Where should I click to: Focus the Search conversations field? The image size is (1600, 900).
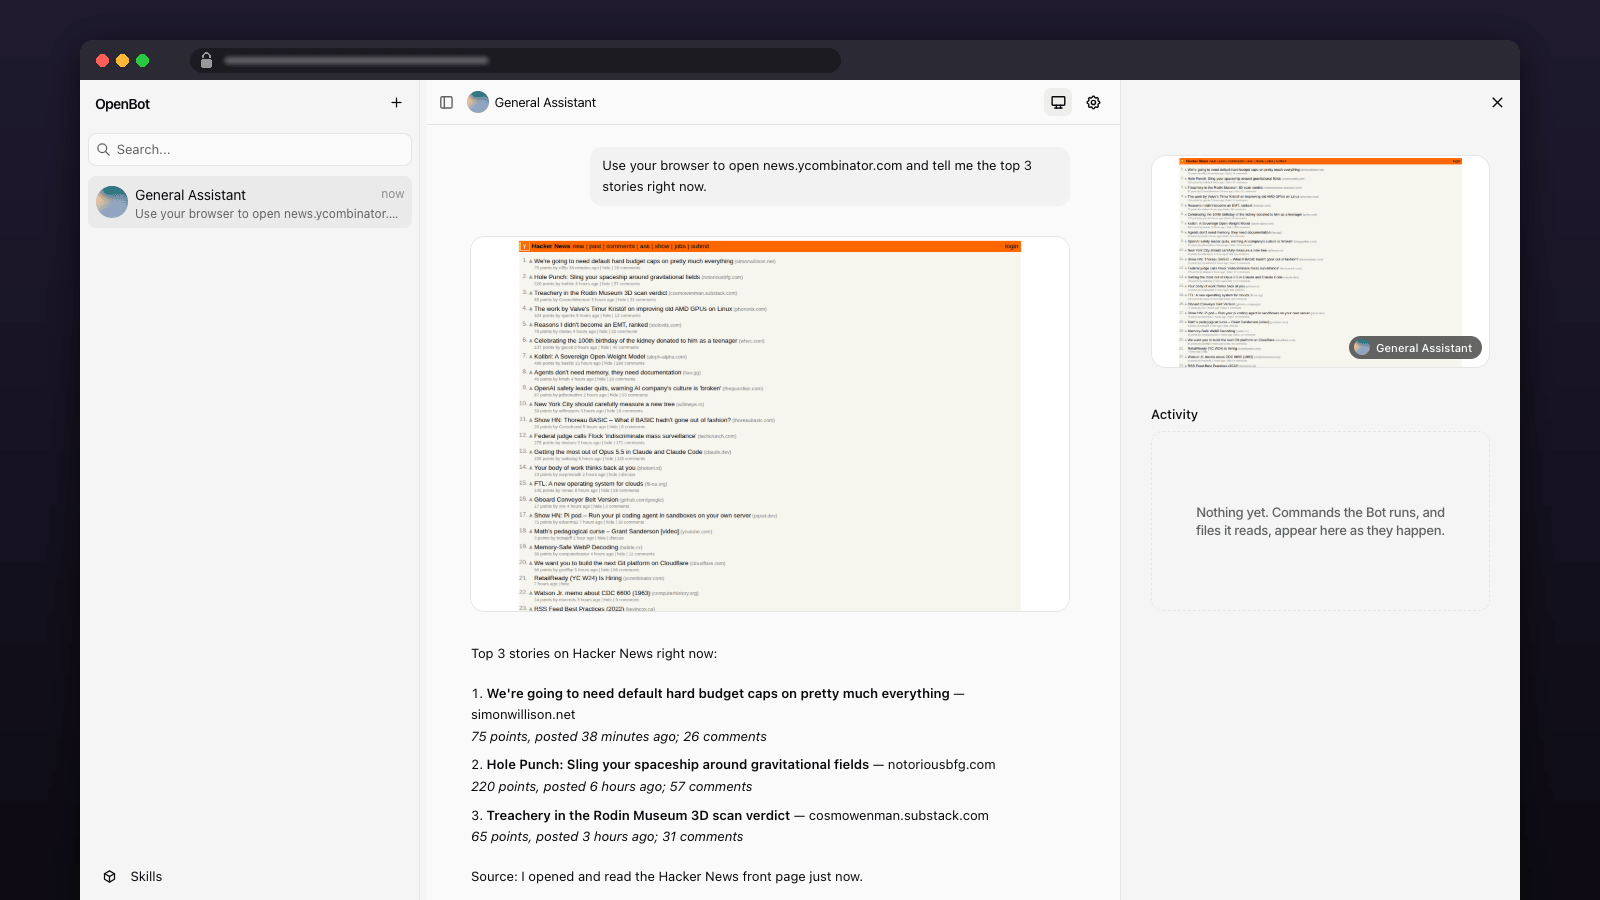pyautogui.click(x=250, y=150)
